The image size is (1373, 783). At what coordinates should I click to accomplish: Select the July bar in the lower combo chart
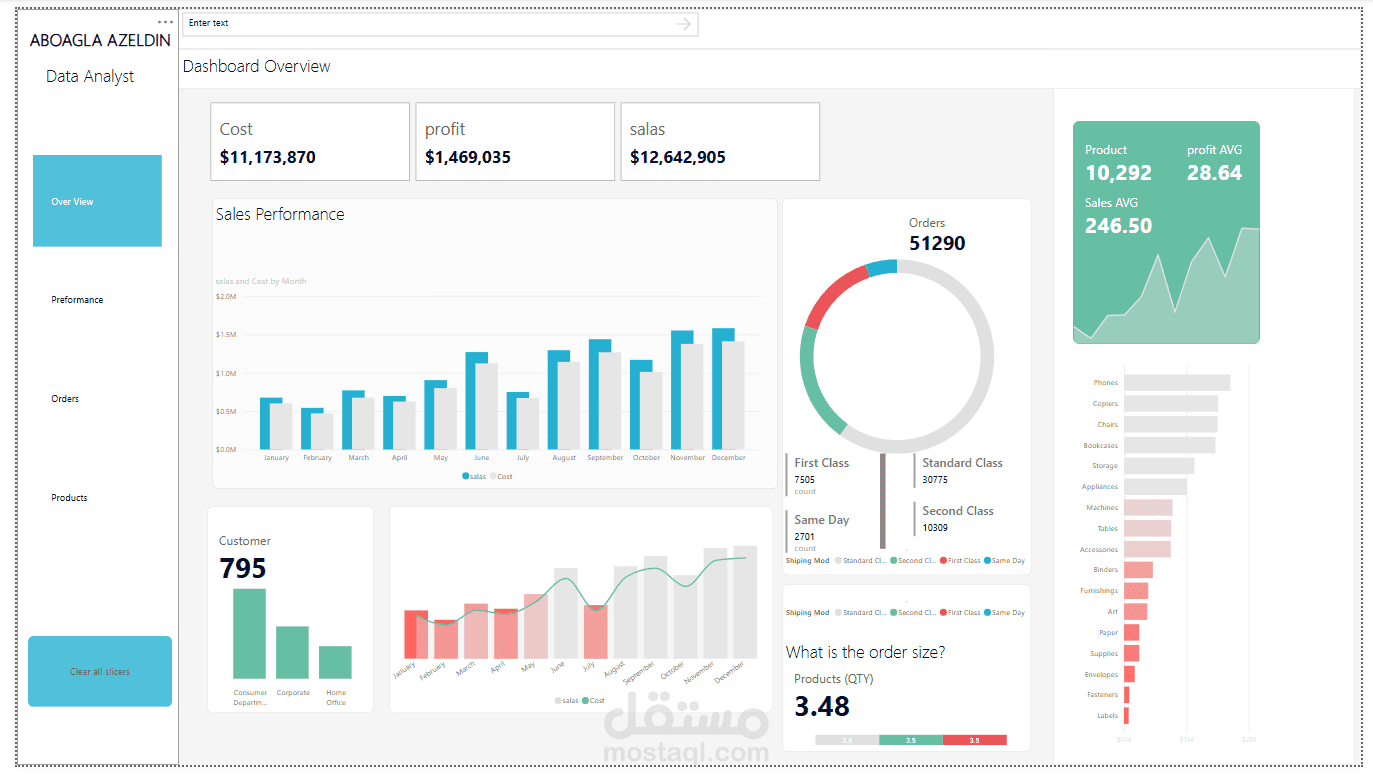point(596,631)
